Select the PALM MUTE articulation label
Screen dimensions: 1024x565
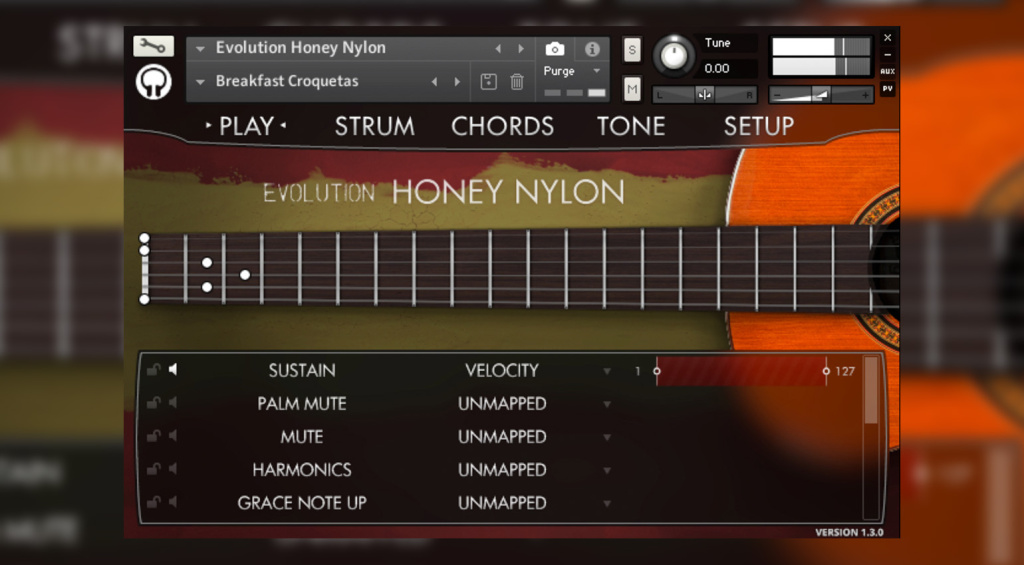point(302,404)
